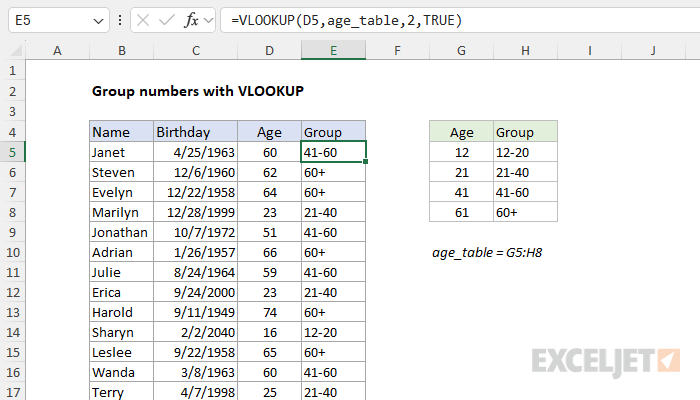Select birthday cell '3/8/1963'
The image size is (700, 400).
(196, 372)
